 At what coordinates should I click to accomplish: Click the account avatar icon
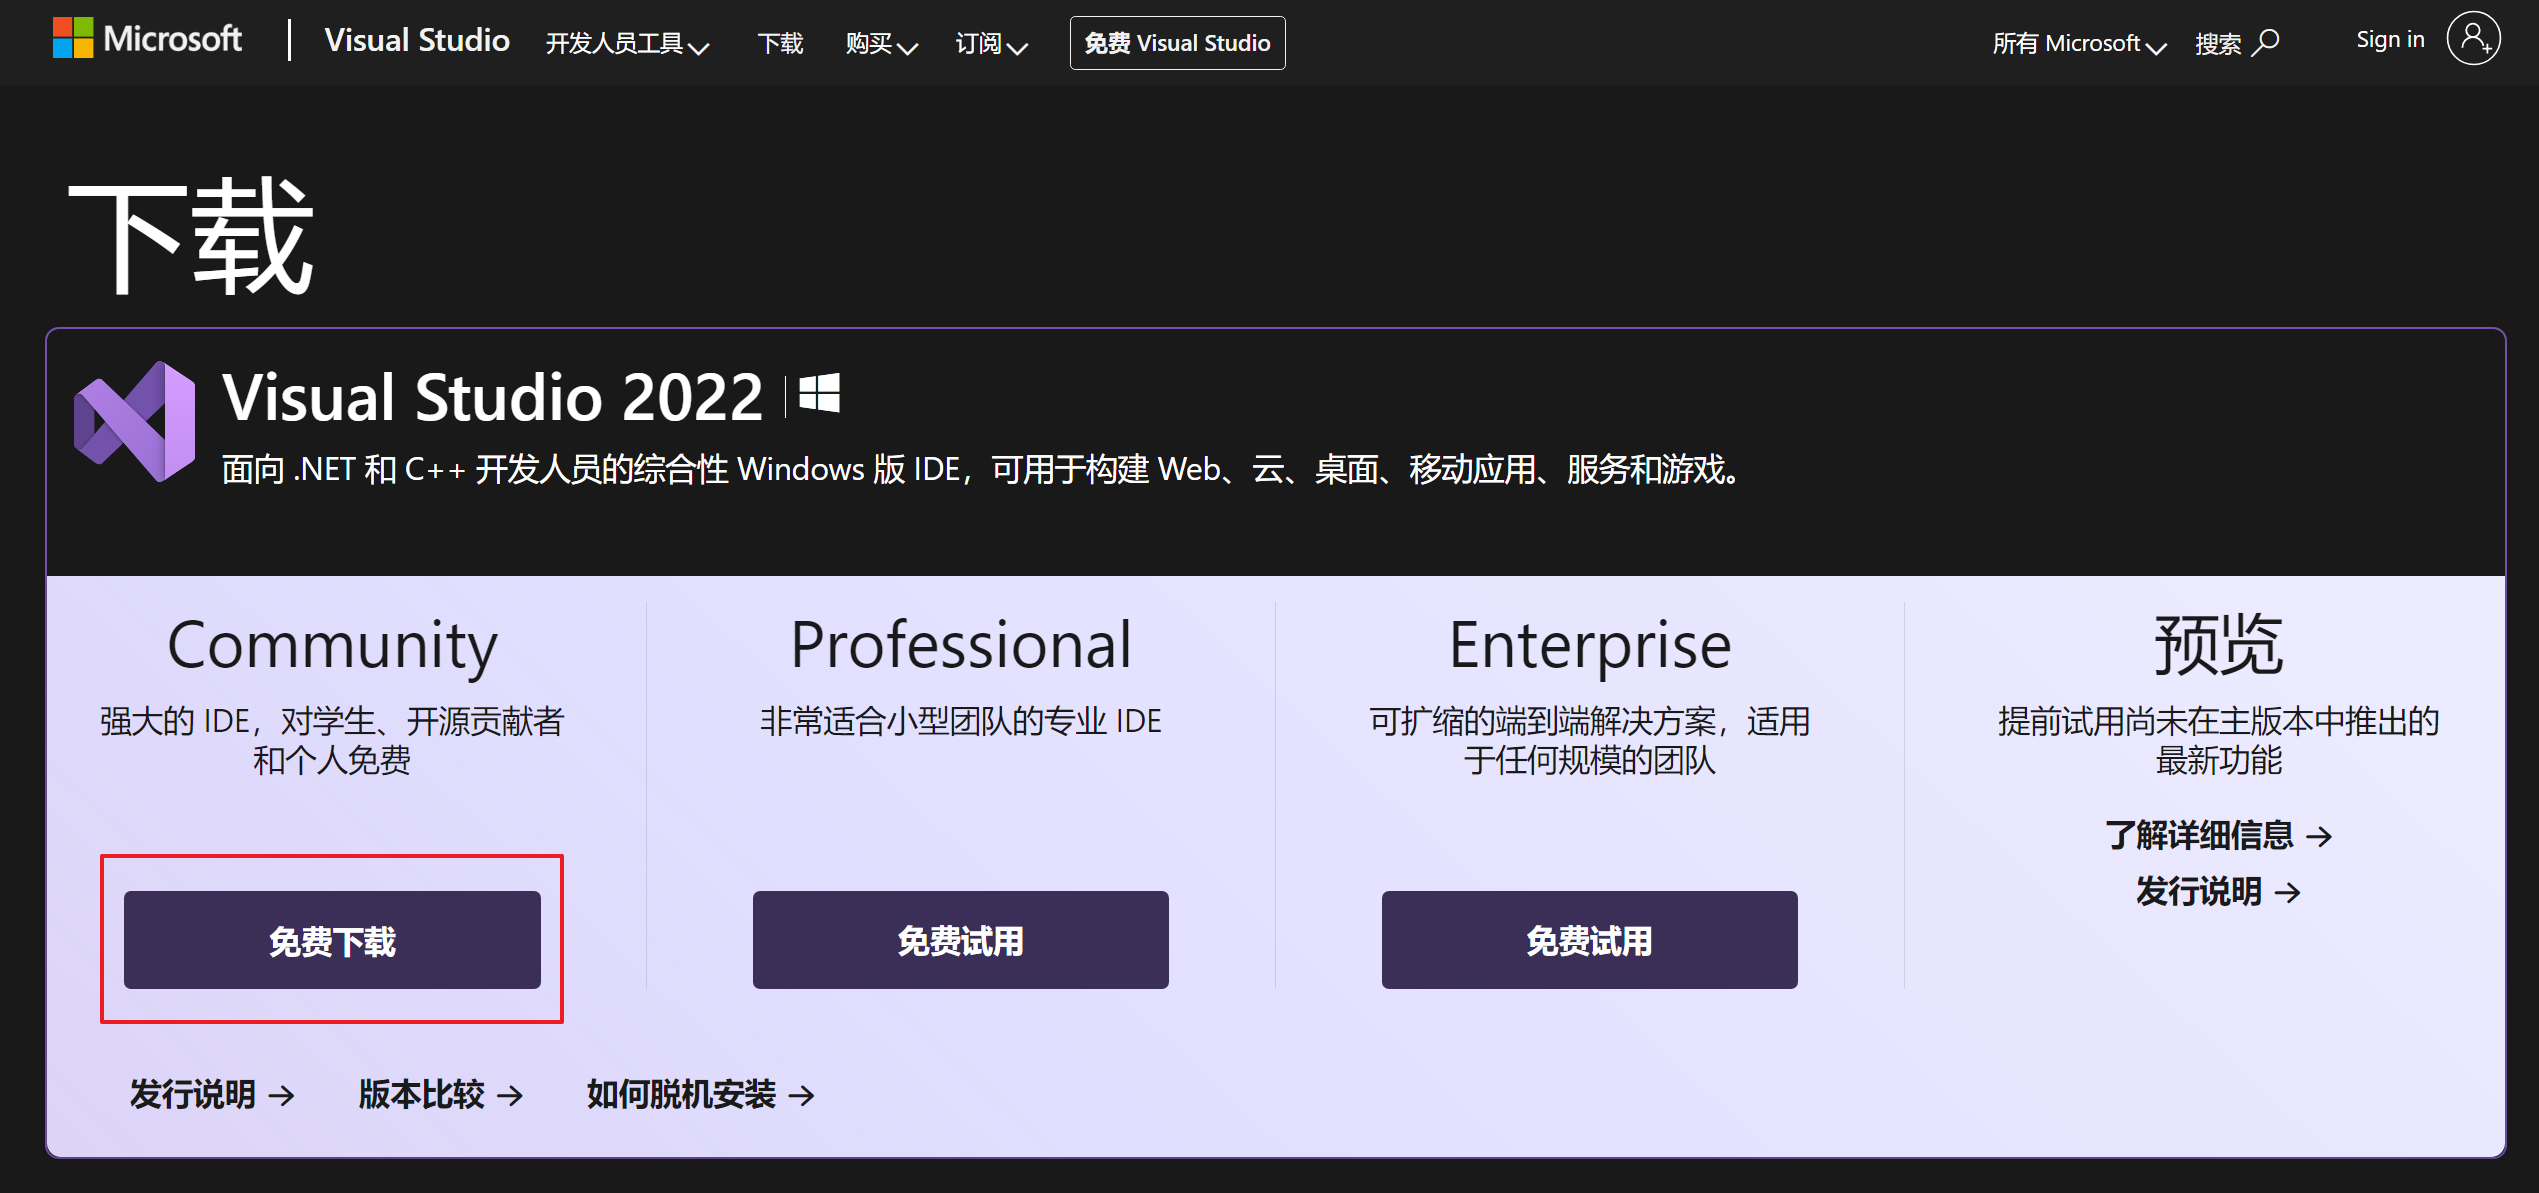[x=2473, y=39]
